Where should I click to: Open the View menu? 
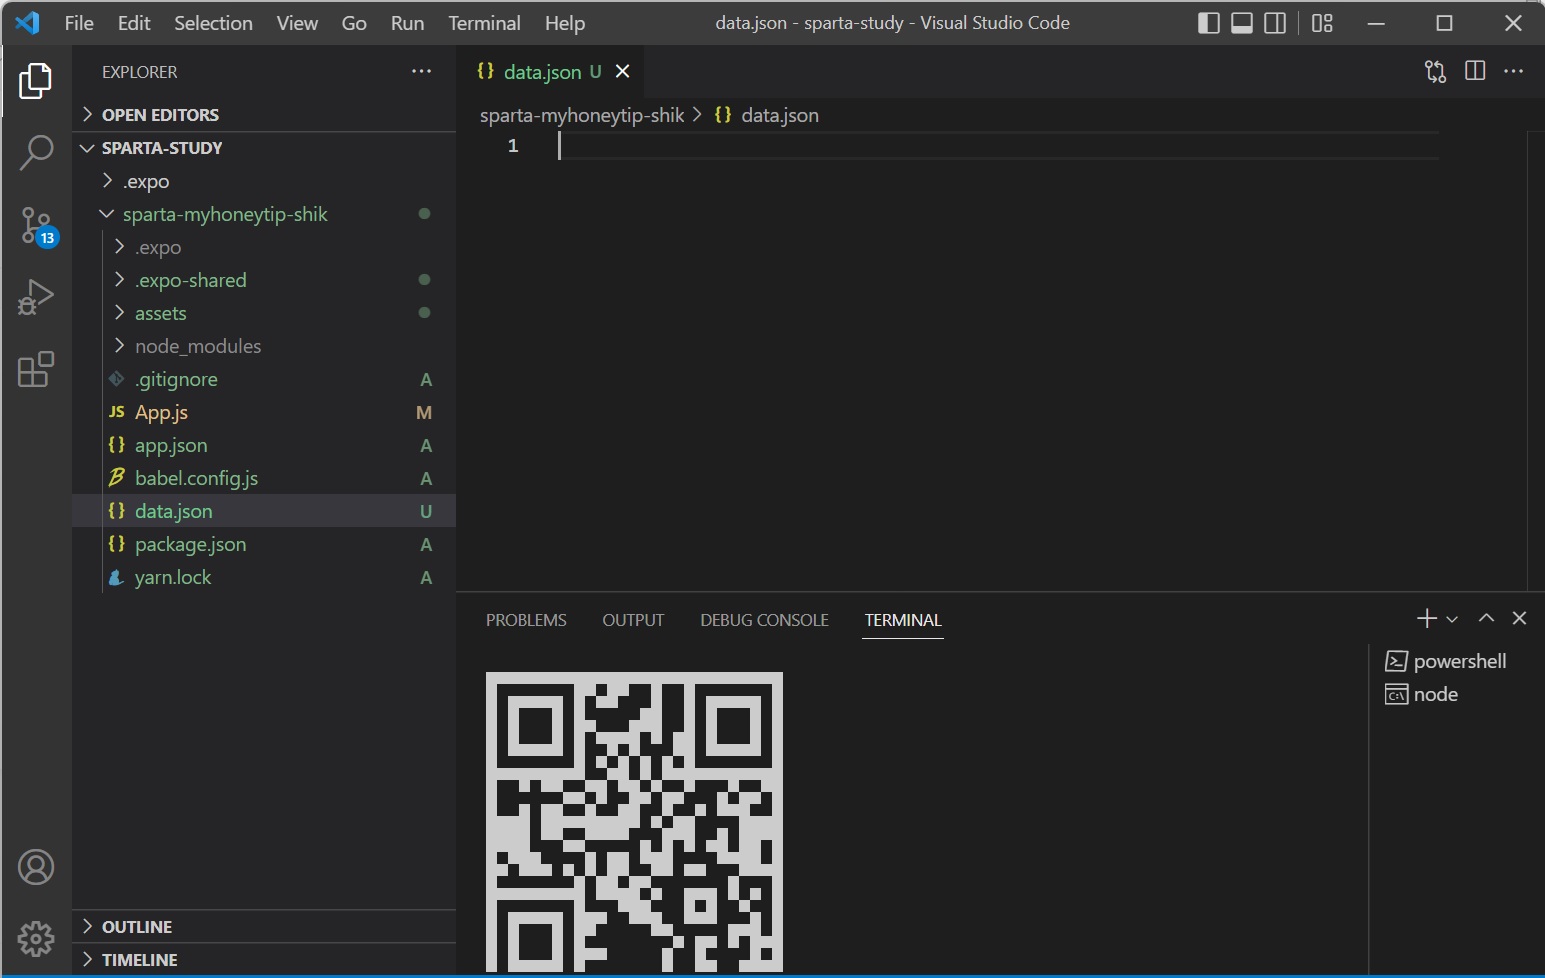click(297, 23)
